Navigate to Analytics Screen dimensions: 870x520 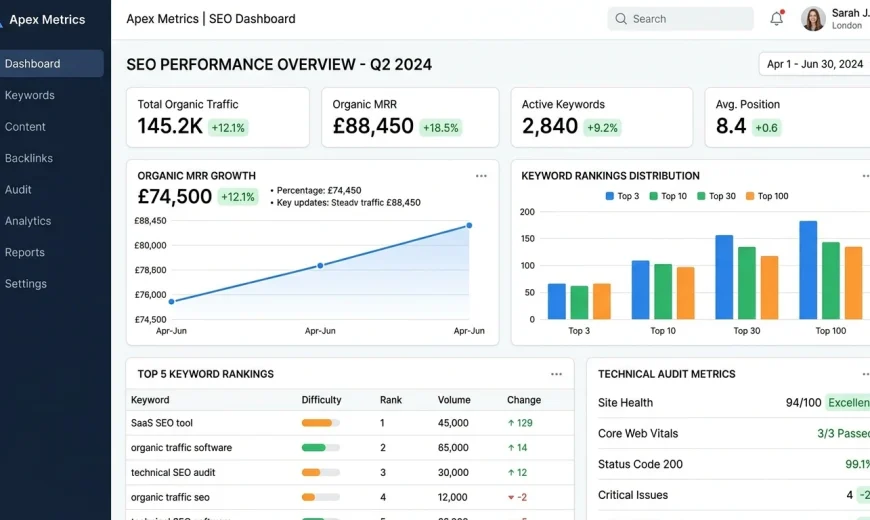click(x=28, y=221)
